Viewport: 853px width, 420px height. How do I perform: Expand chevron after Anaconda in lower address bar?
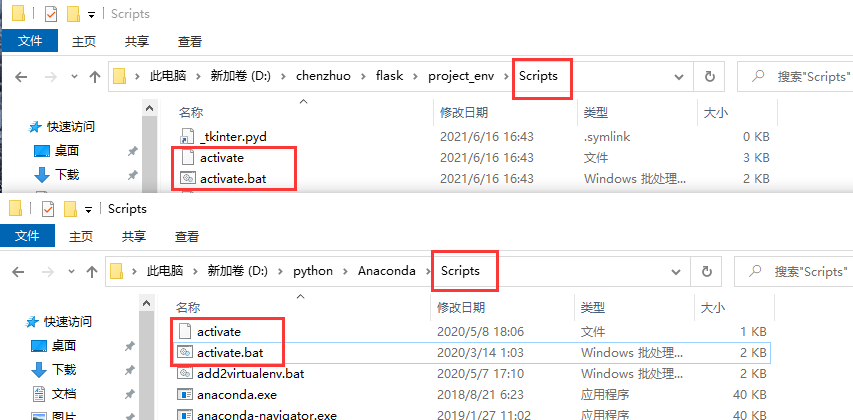(x=429, y=271)
